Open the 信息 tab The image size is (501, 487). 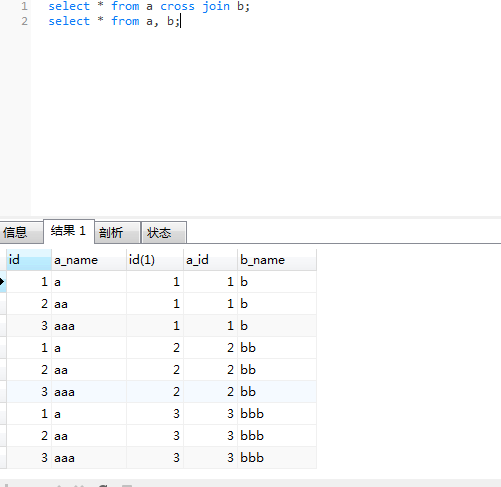coord(21,232)
